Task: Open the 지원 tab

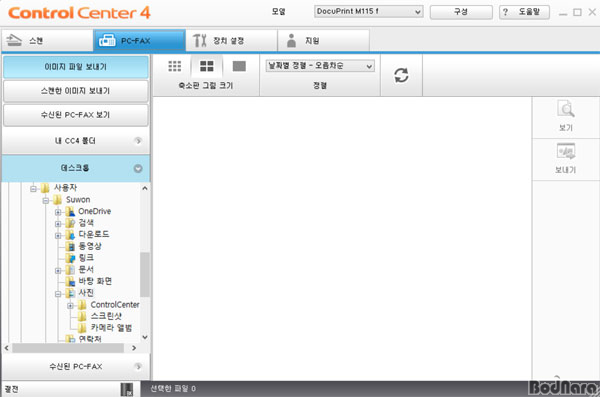Action: pyautogui.click(x=324, y=40)
